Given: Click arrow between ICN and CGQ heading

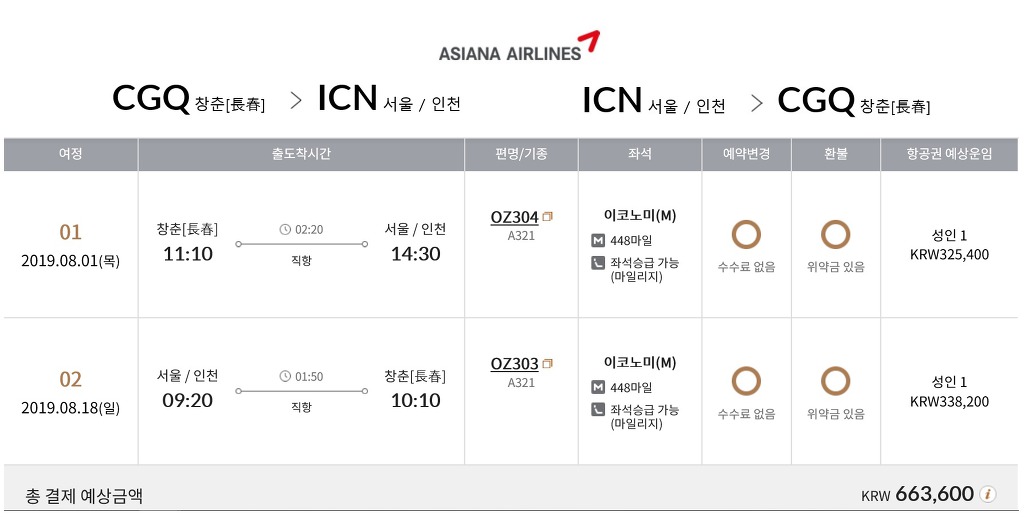Looking at the screenshot, I should click(x=757, y=101).
